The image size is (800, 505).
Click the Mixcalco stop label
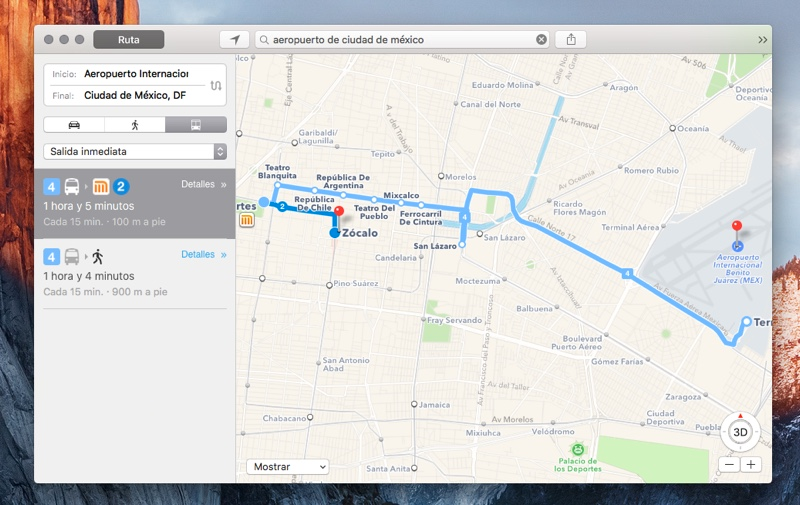click(401, 195)
